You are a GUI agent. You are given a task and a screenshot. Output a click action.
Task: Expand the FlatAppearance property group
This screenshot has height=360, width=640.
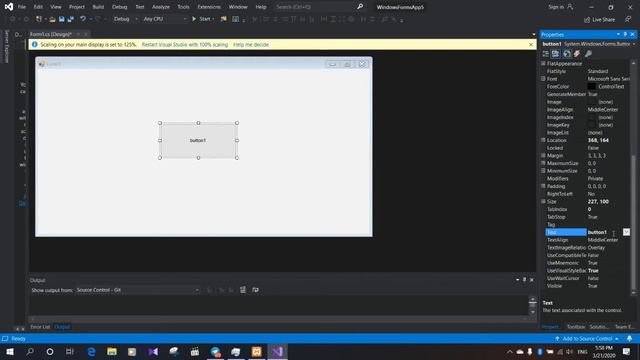543,64
